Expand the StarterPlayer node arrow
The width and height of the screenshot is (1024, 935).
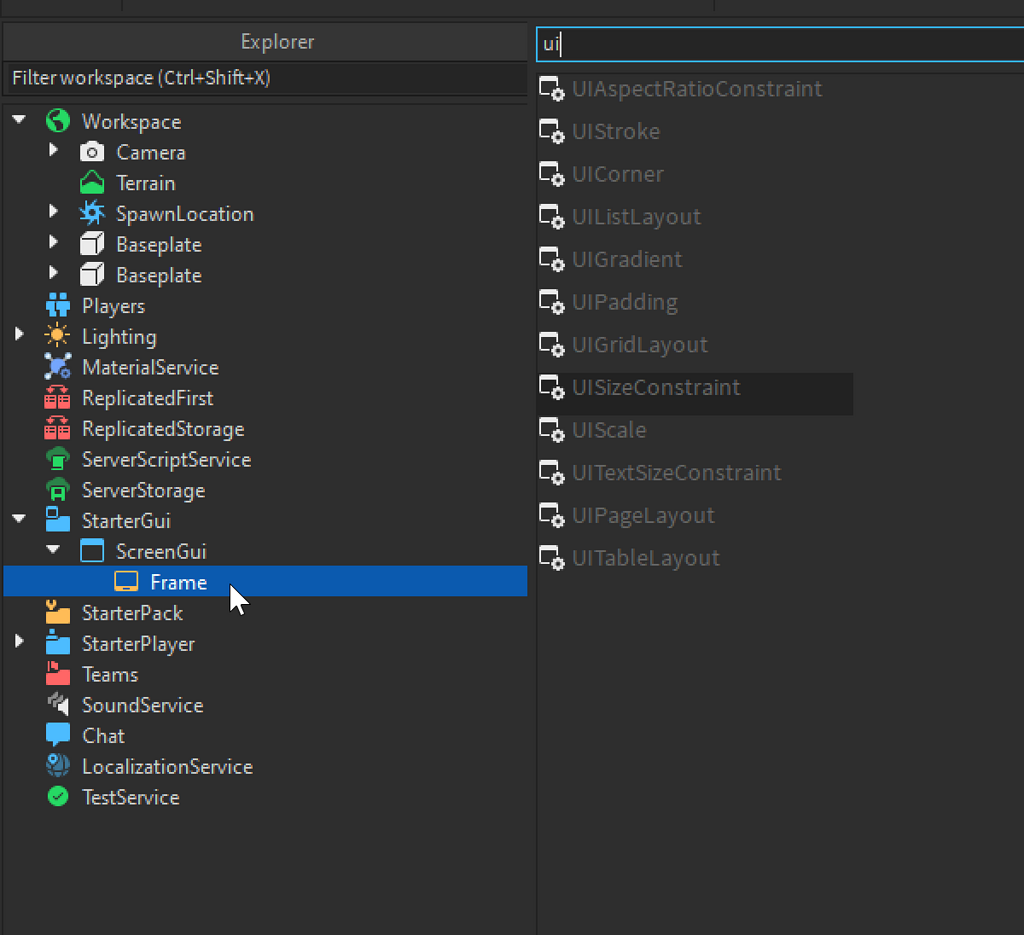coord(19,642)
